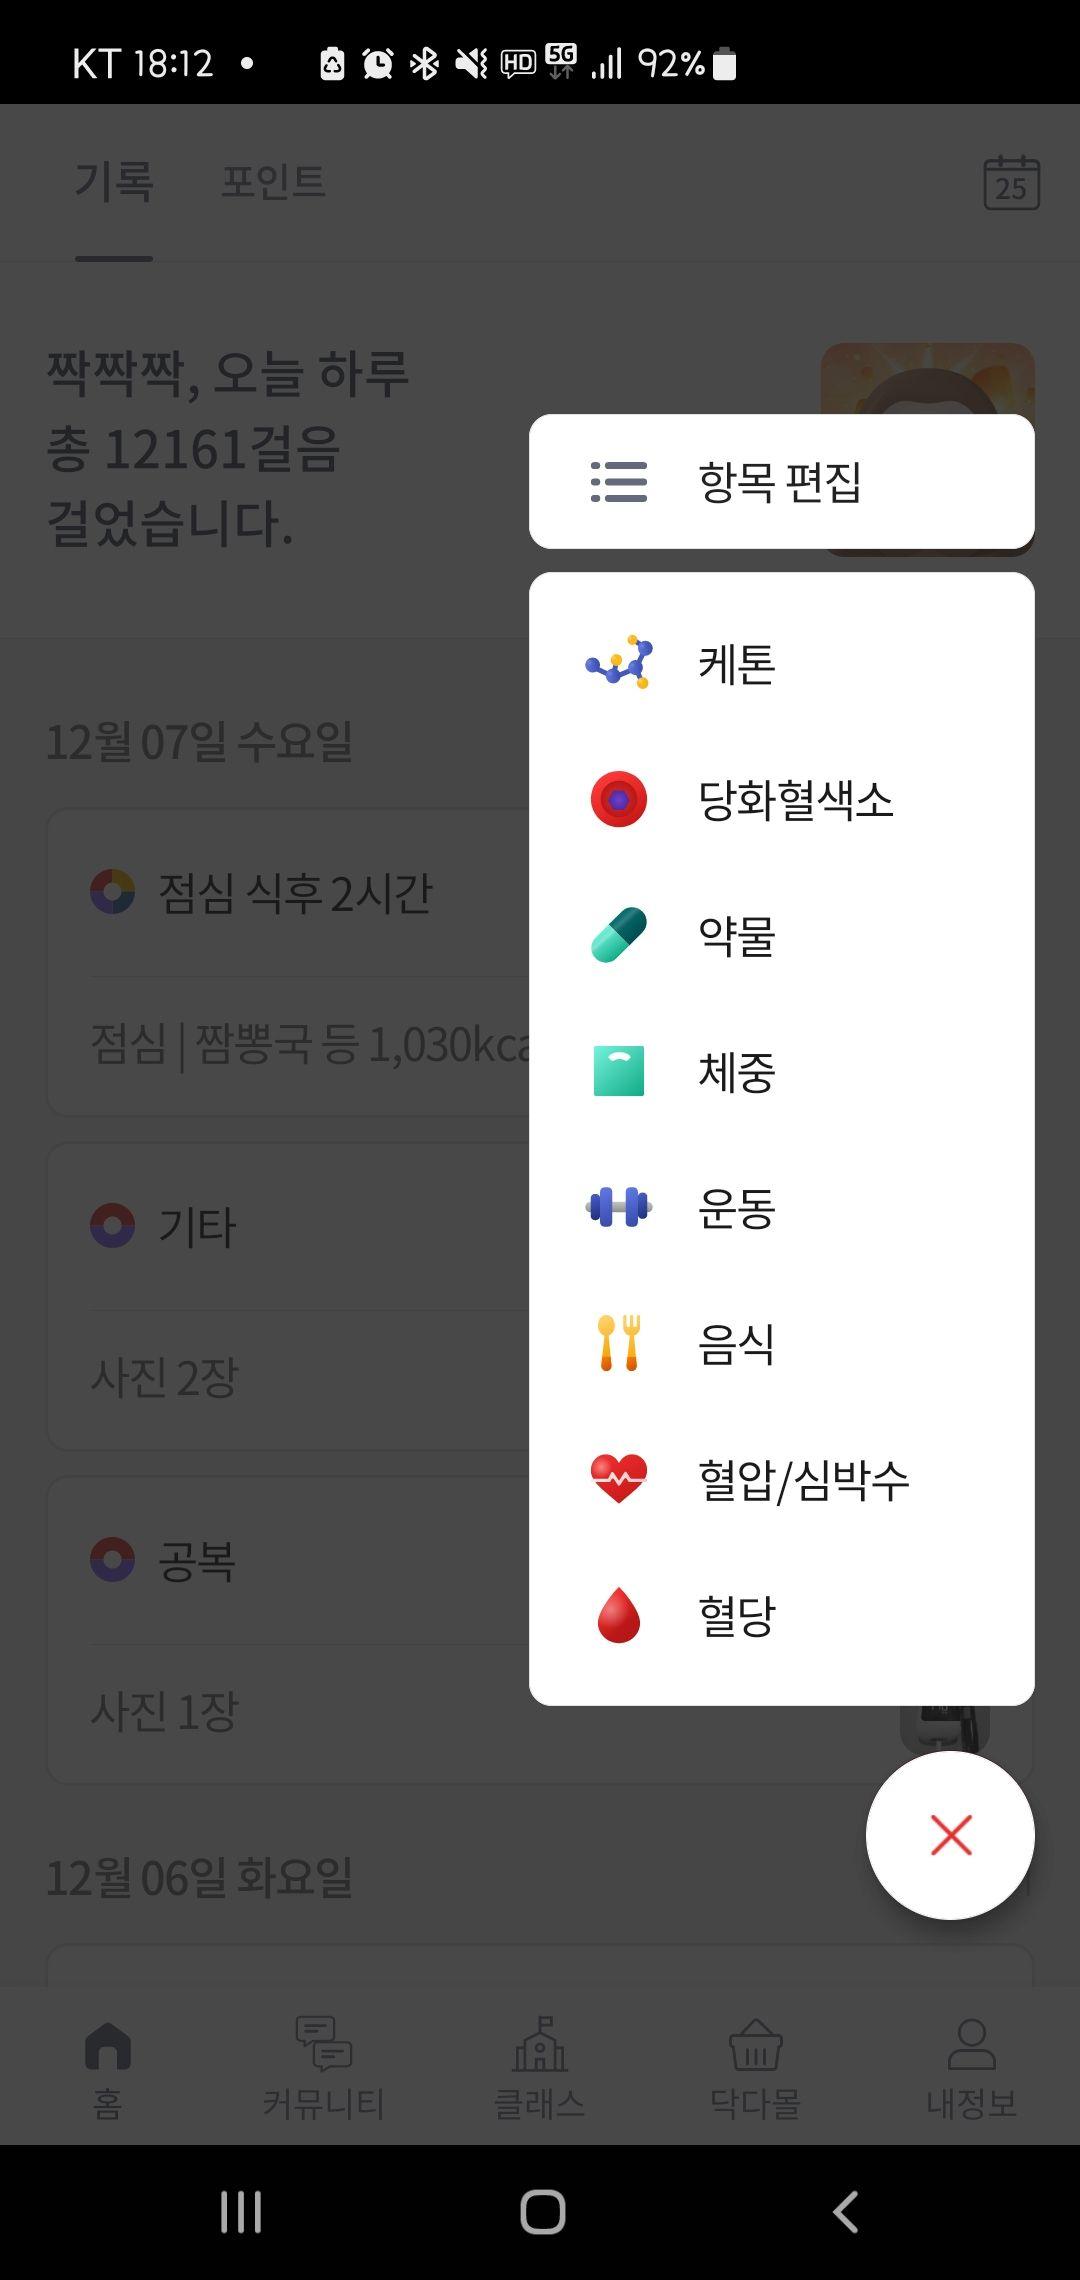Choose the 혈압/심박수 menu entry
The width and height of the screenshot is (1080, 2280).
pyautogui.click(x=781, y=1479)
